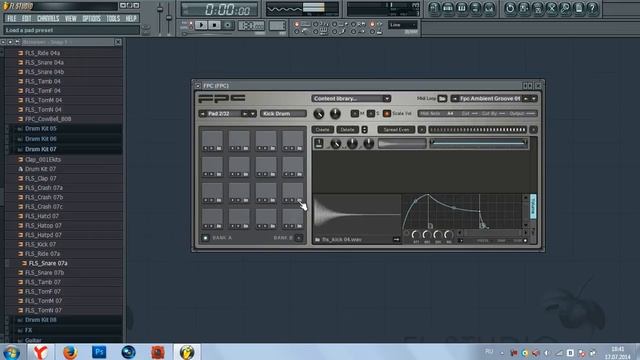Open the Pad 2/32 selector dropdown arrow
The width and height of the screenshot is (640, 360).
click(253, 113)
